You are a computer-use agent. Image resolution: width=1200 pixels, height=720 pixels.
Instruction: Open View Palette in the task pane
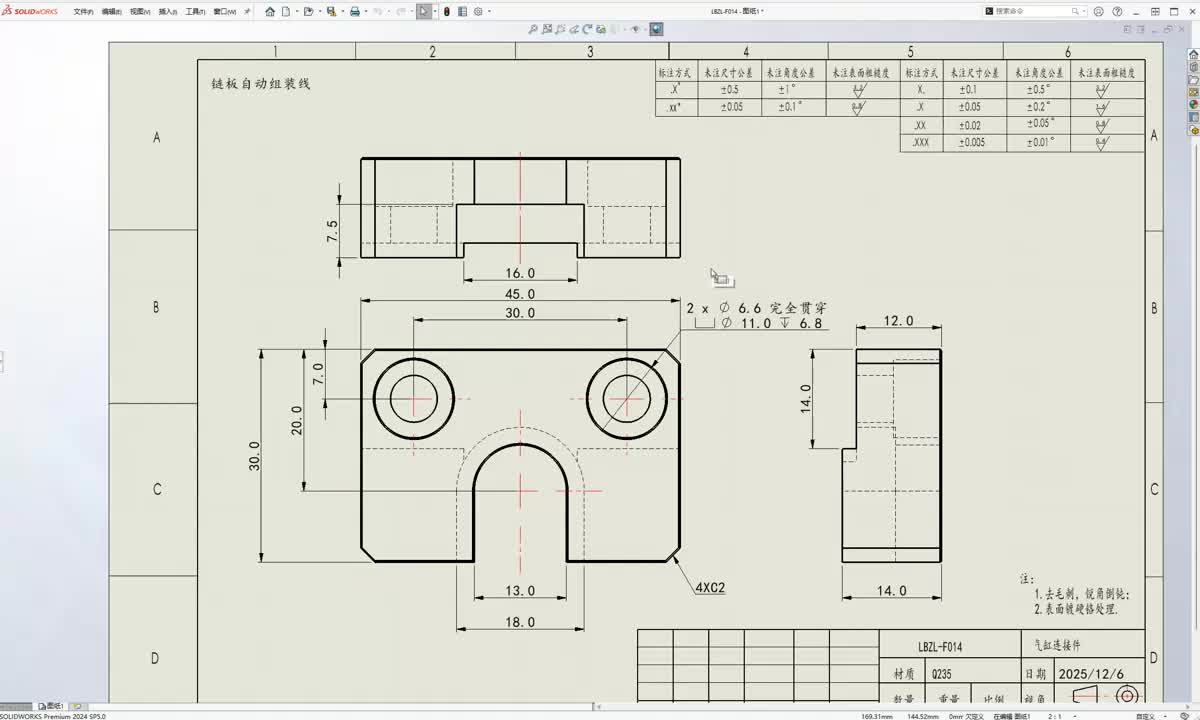click(x=1194, y=92)
